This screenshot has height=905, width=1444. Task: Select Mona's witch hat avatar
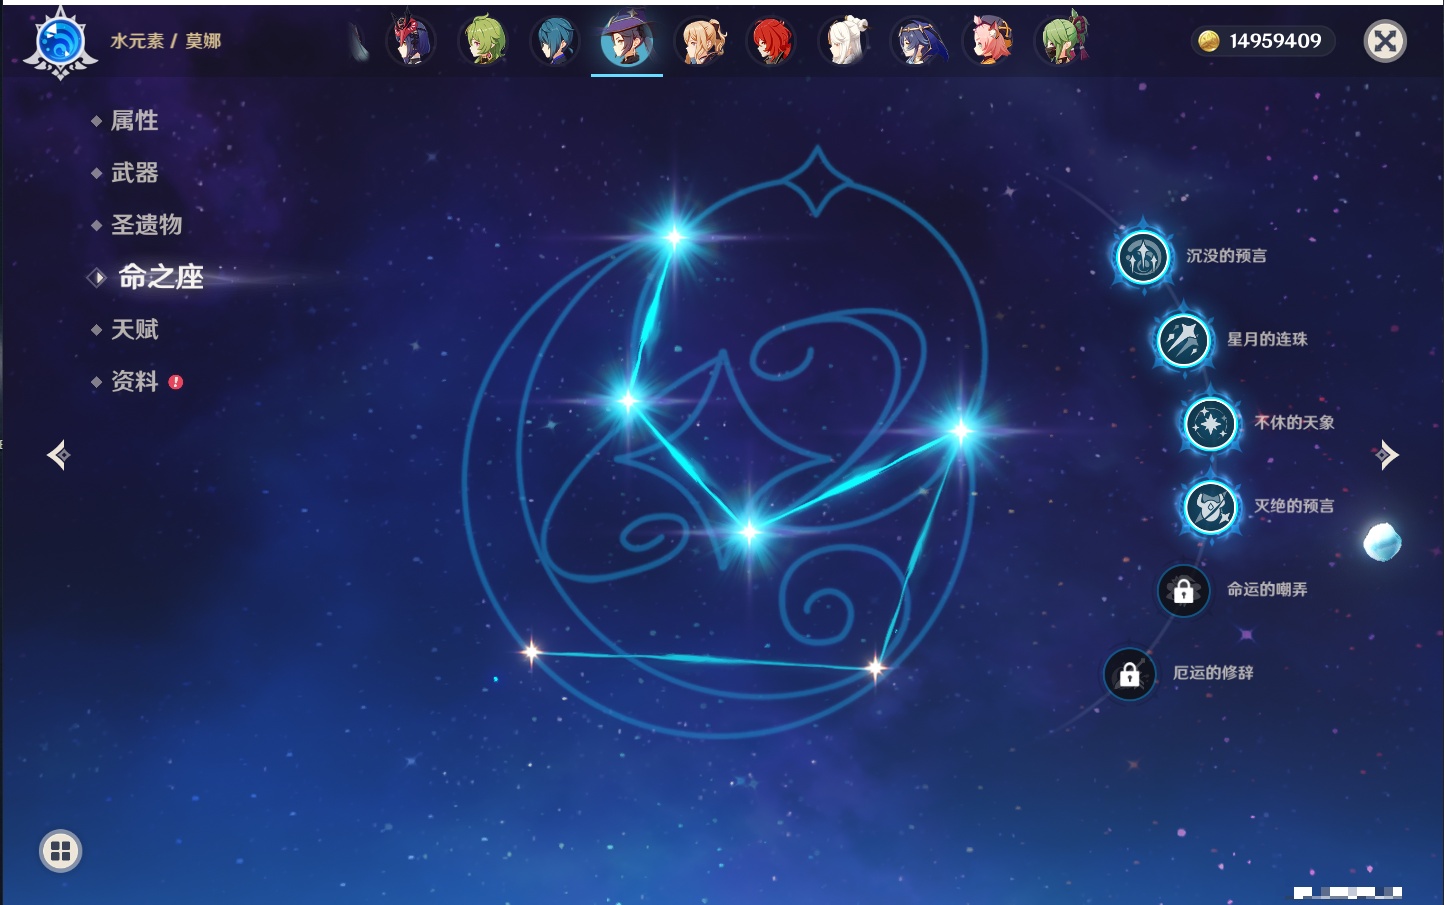[x=627, y=40]
